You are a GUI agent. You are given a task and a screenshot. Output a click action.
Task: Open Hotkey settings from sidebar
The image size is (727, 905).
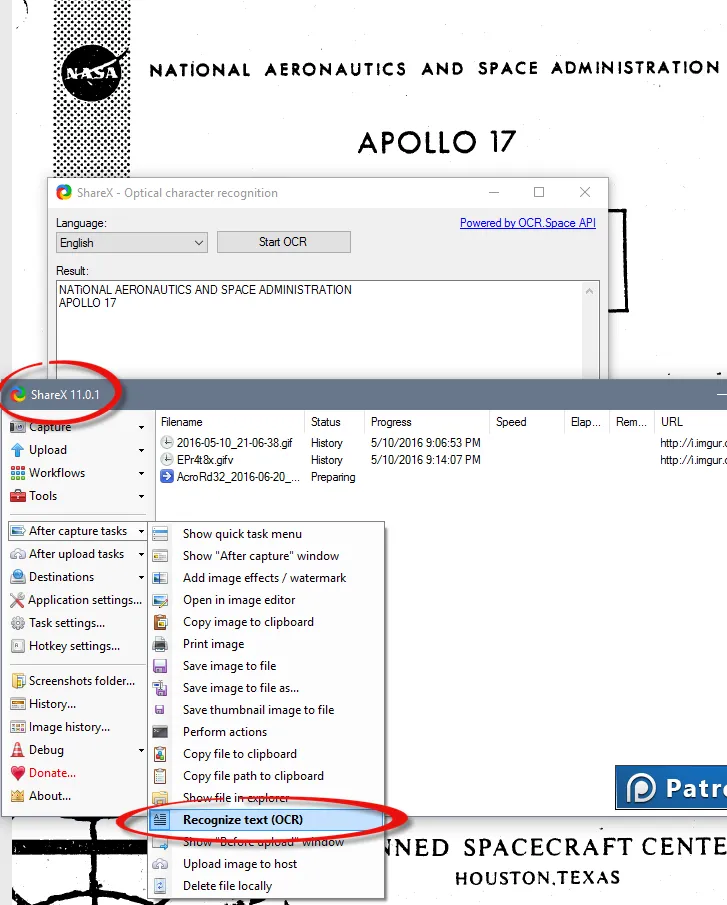[73, 646]
